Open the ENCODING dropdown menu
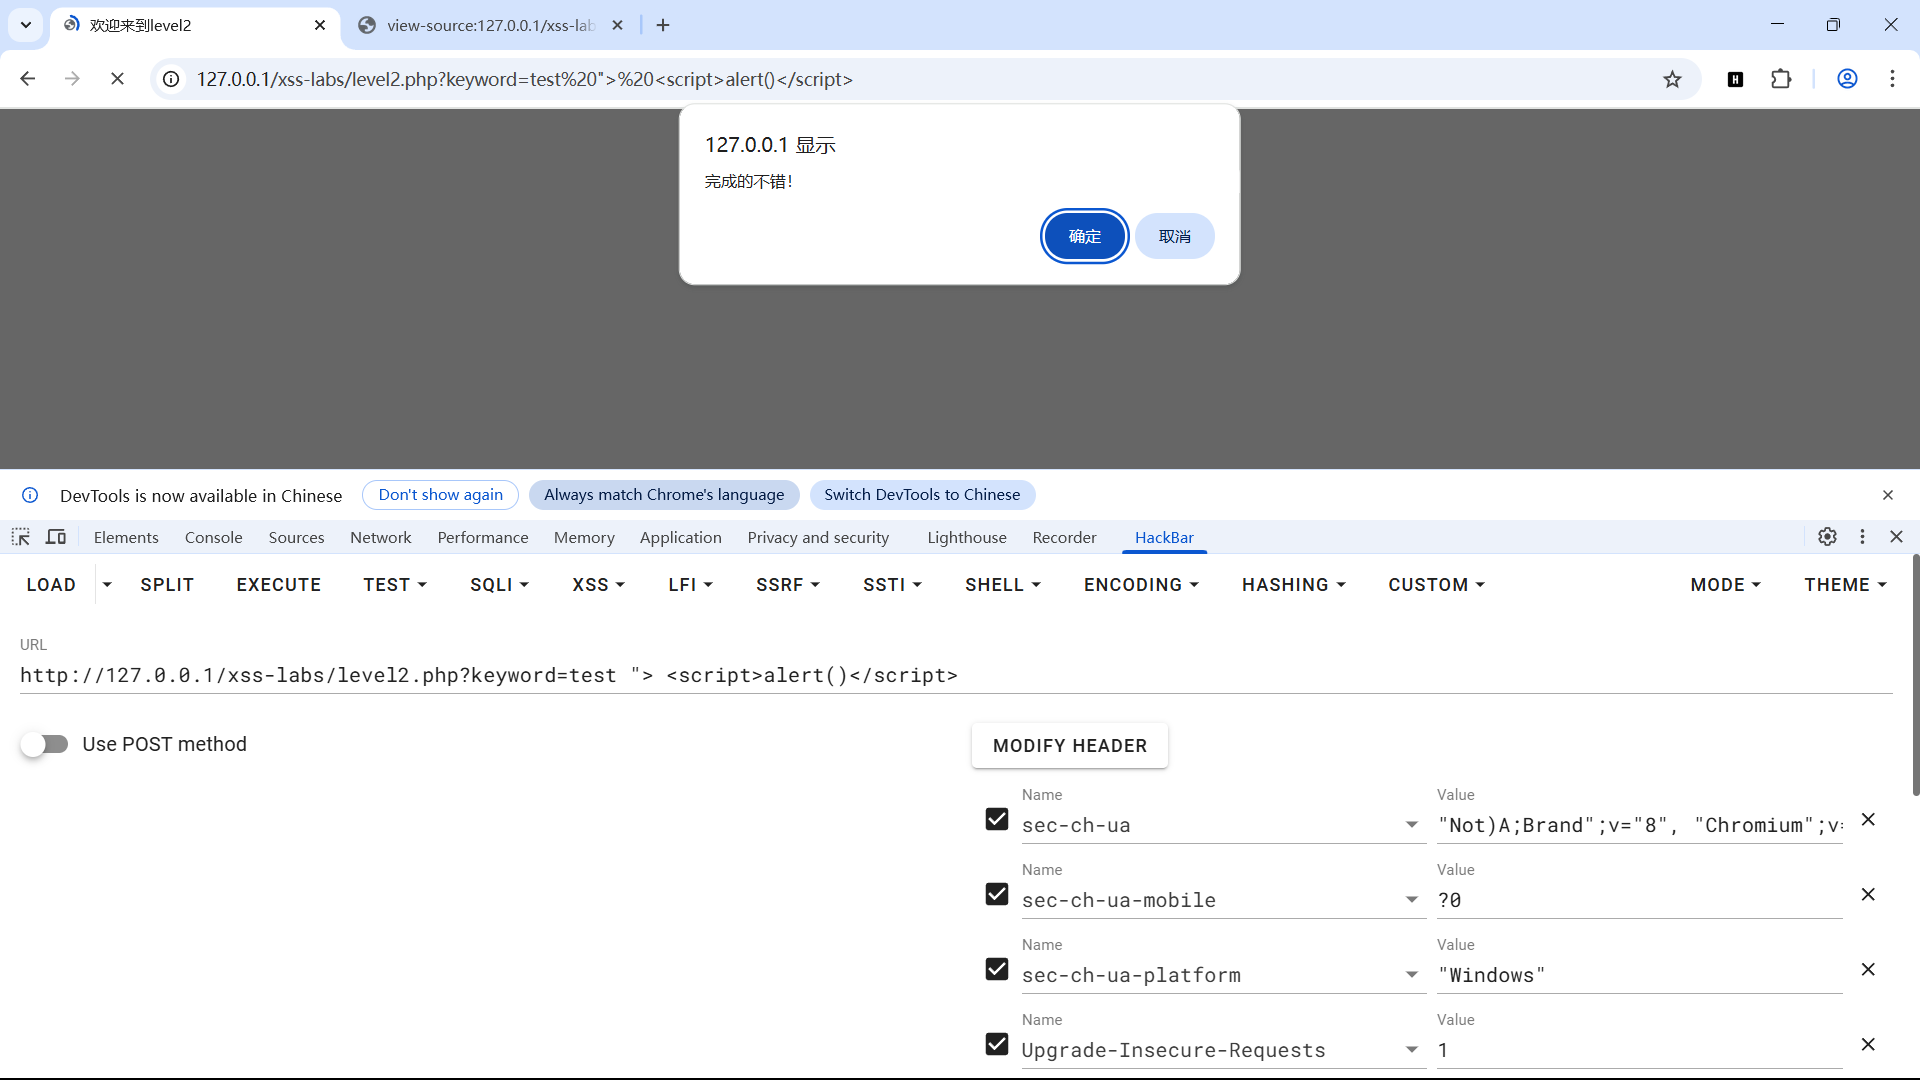This screenshot has width=1920, height=1080. 1141,585
